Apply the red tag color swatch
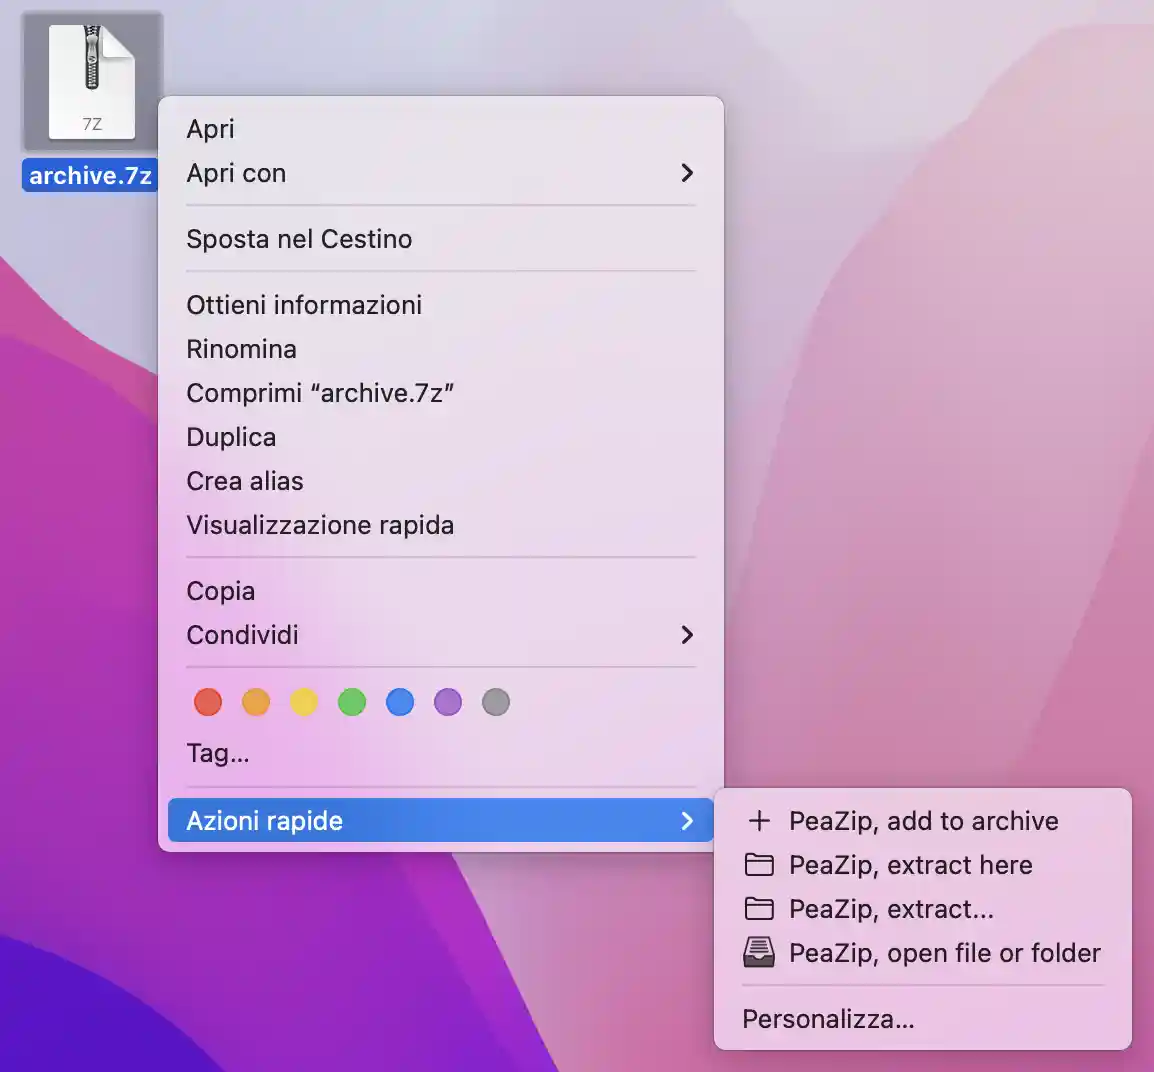 click(x=207, y=702)
